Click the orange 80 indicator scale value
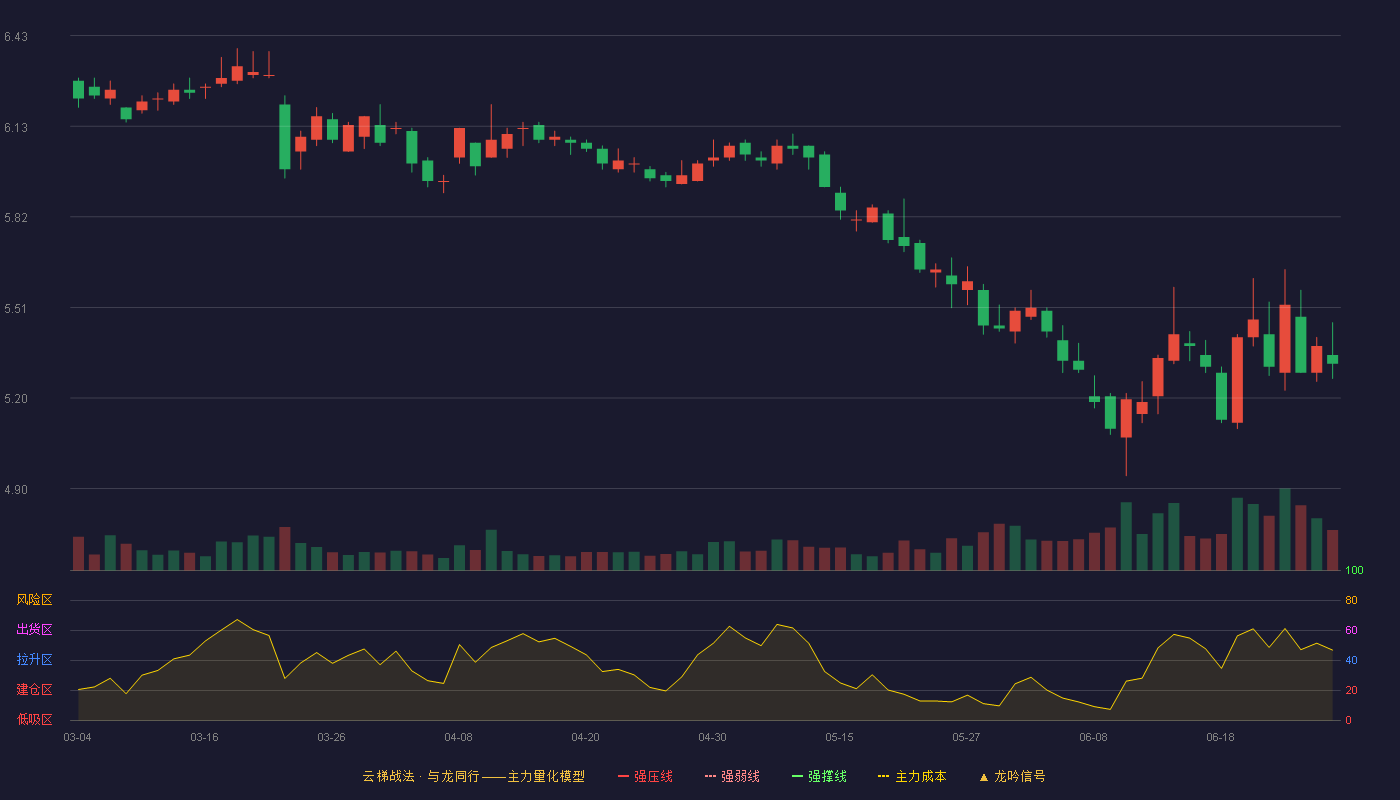Image resolution: width=1400 pixels, height=800 pixels. click(x=1351, y=600)
